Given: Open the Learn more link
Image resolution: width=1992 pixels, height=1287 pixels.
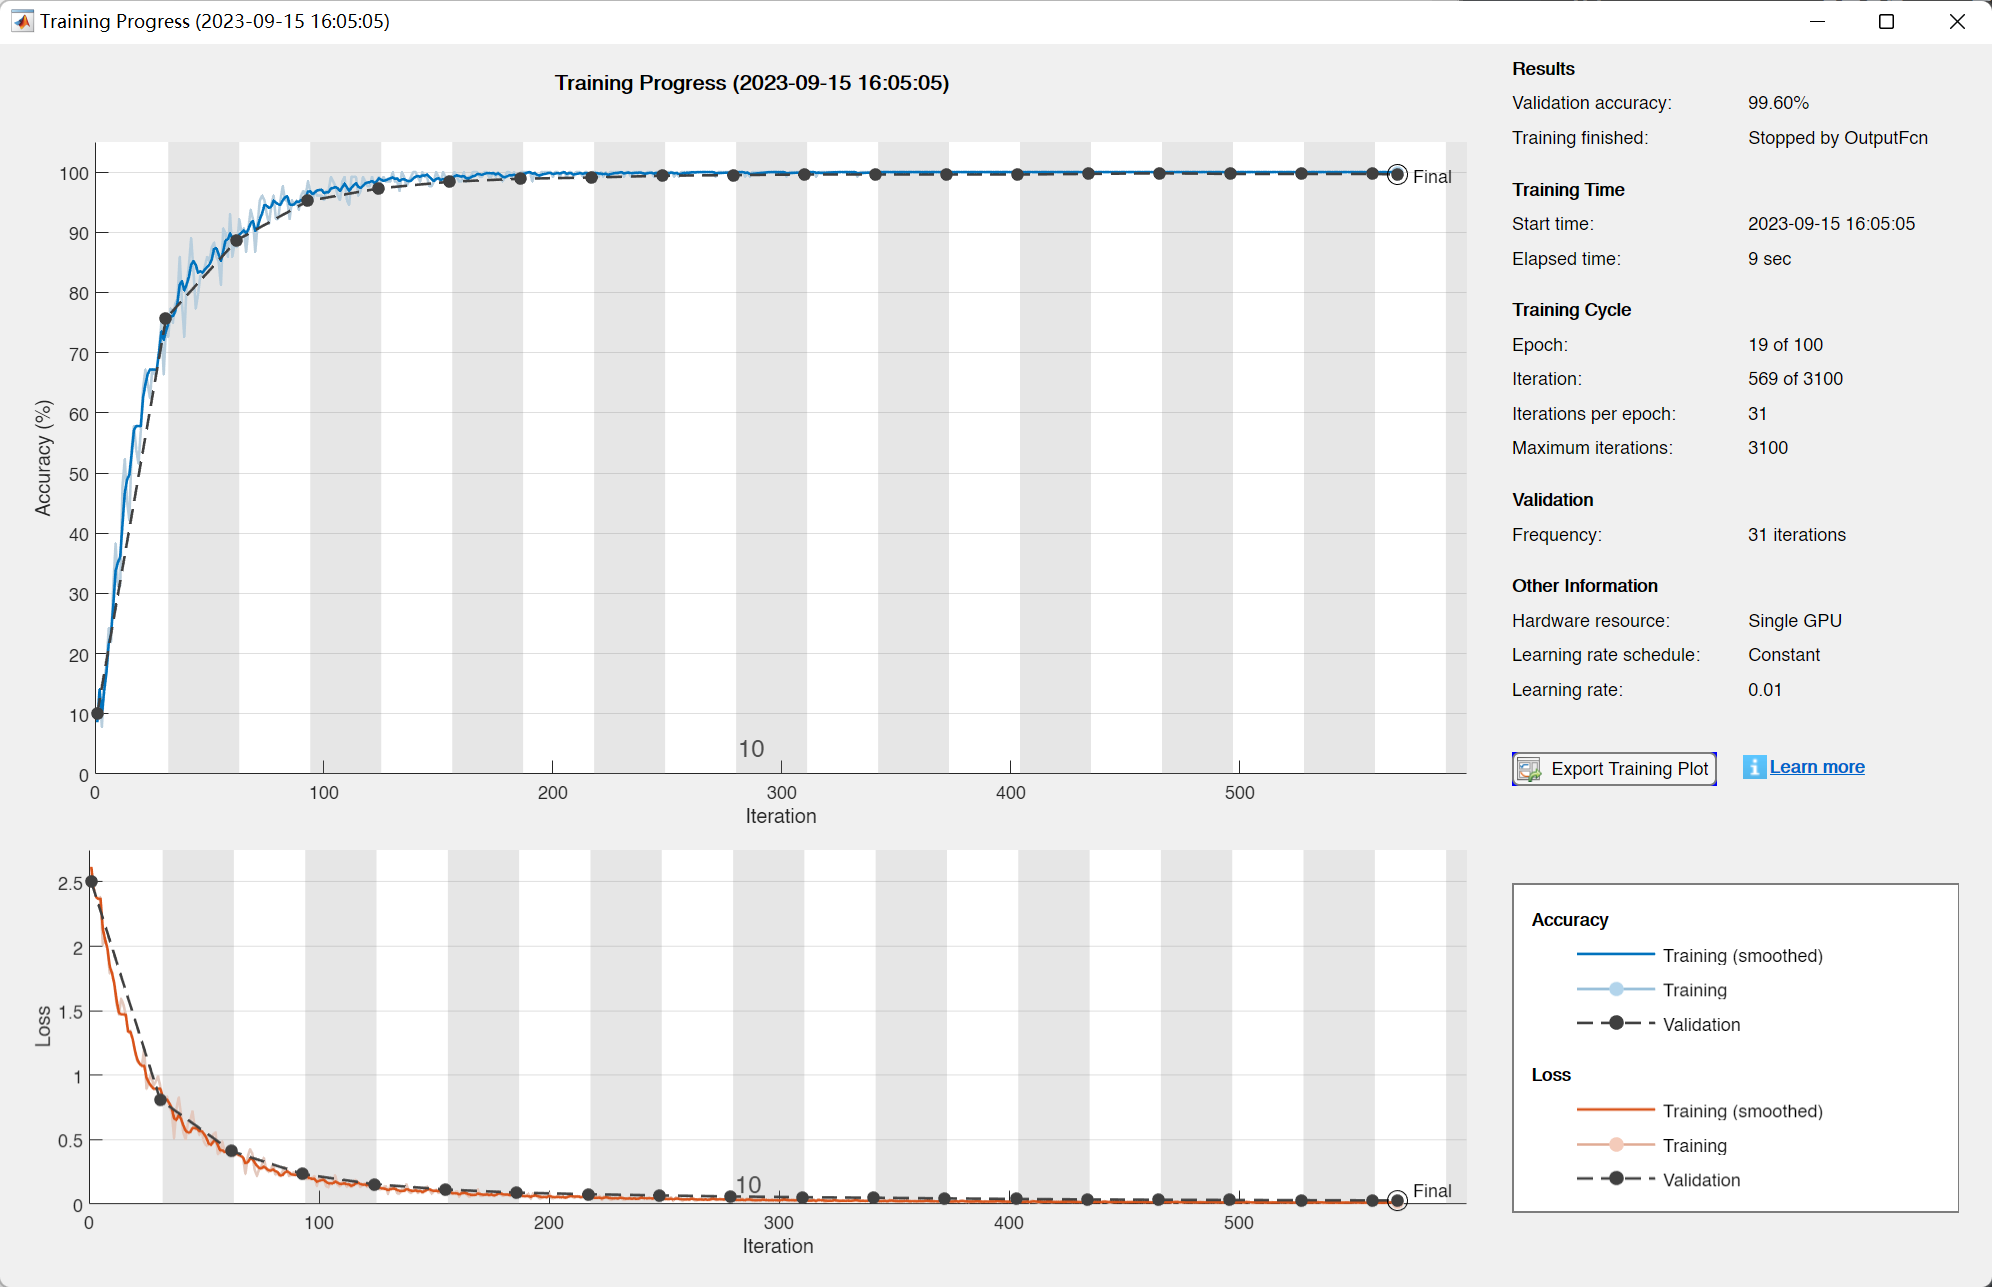Looking at the screenshot, I should [1816, 767].
